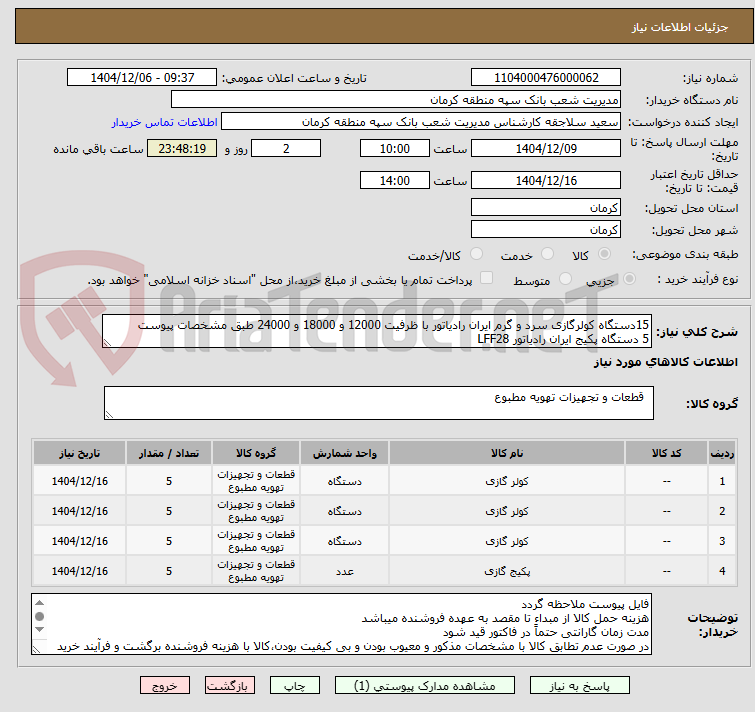Click the خروج exit button
This screenshot has height=712, width=755.
[165, 686]
